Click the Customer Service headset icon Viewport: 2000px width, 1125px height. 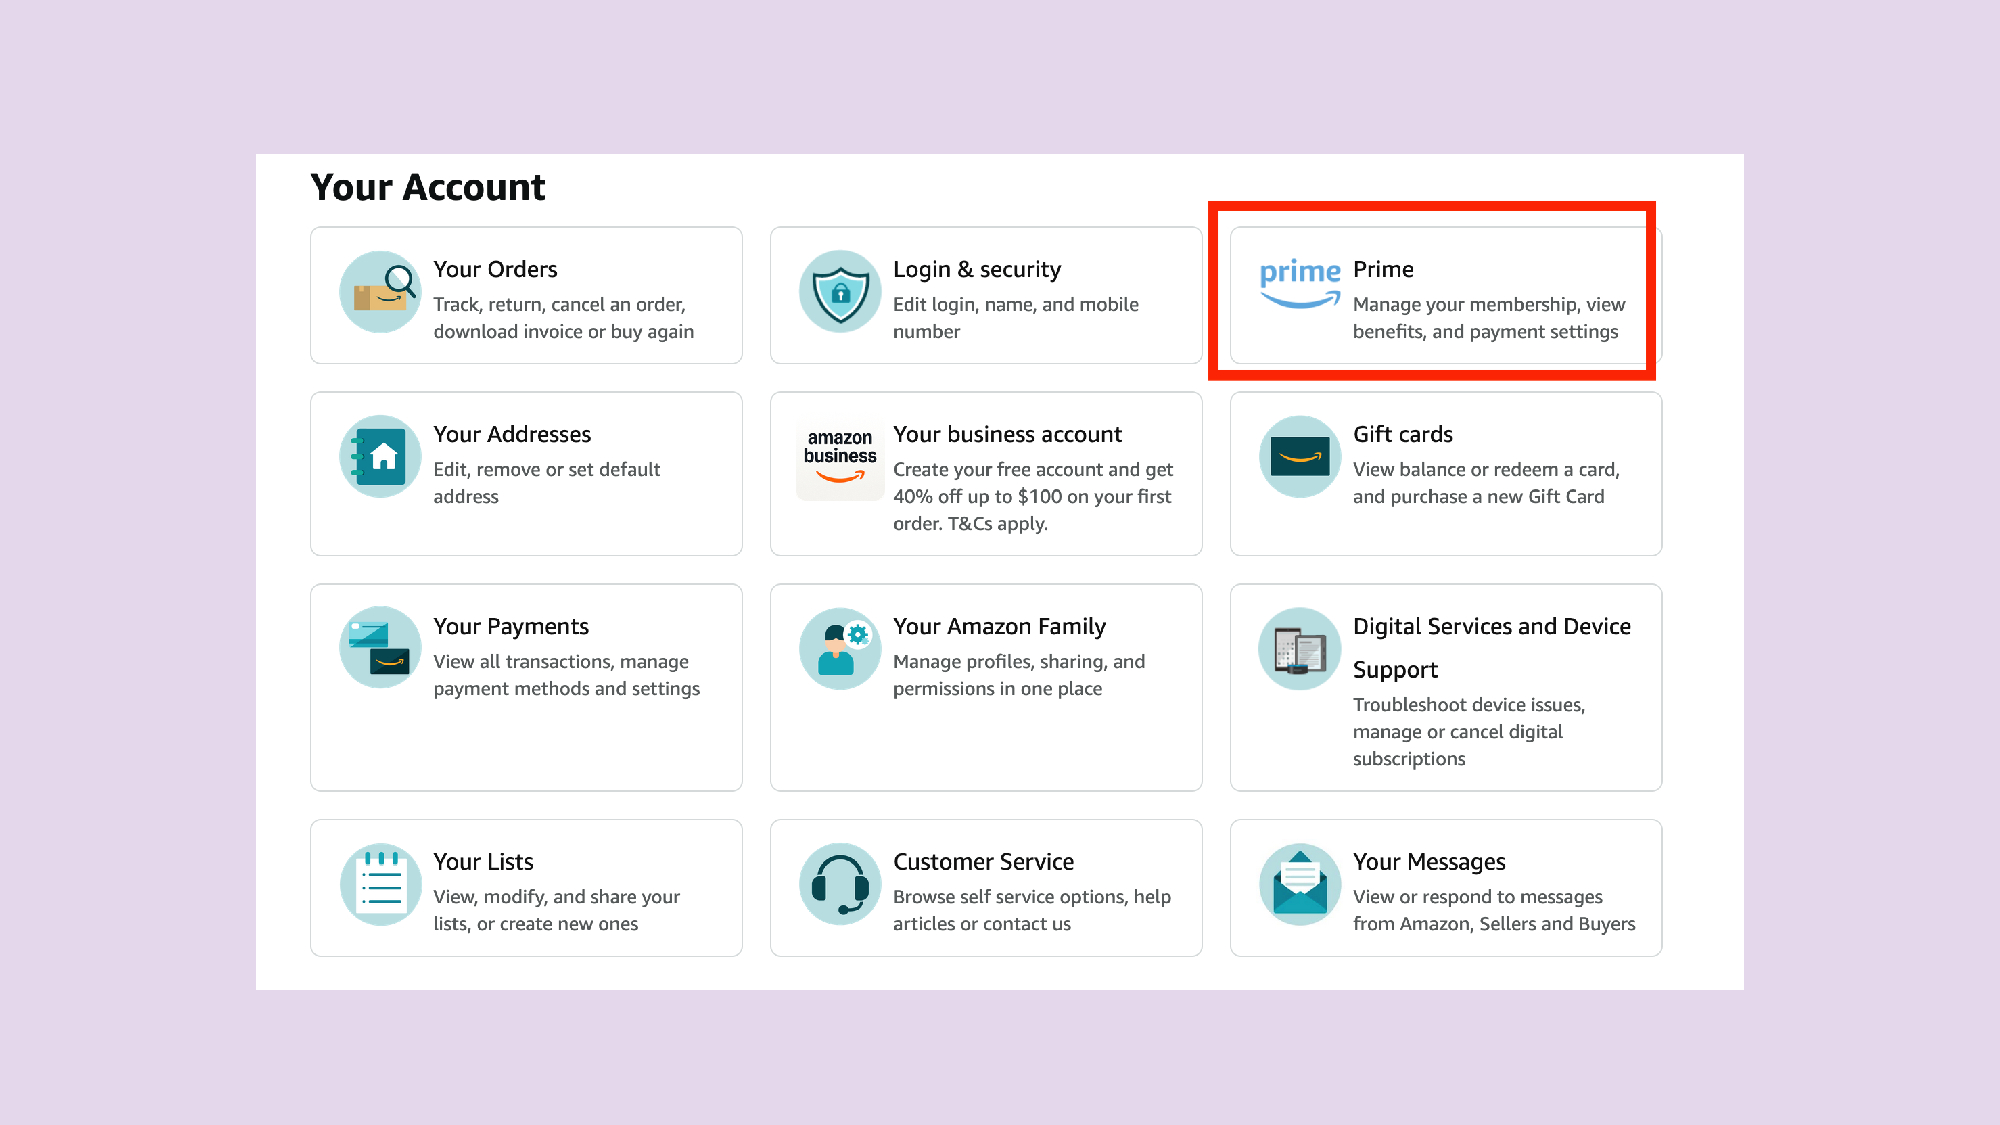point(840,884)
